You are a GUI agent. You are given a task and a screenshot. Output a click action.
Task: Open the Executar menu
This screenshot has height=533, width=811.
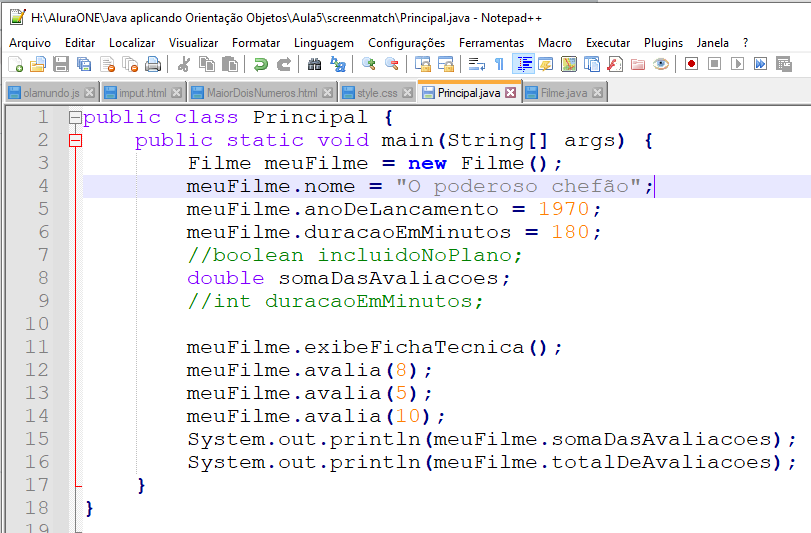pos(608,43)
